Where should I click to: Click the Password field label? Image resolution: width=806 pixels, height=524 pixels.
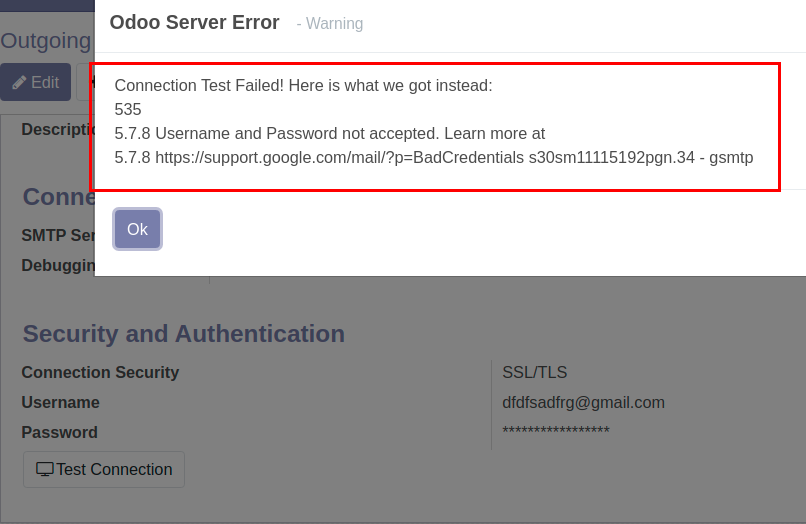(x=60, y=432)
